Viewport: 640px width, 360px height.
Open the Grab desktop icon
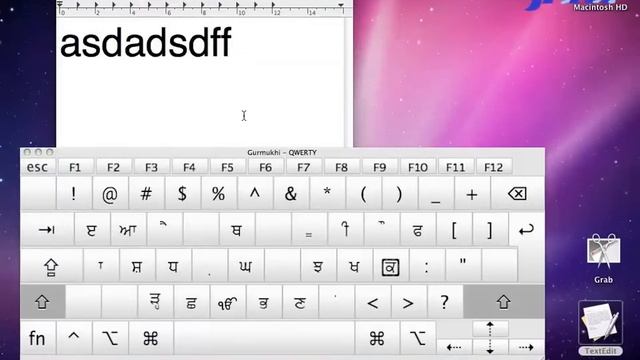coord(603,258)
